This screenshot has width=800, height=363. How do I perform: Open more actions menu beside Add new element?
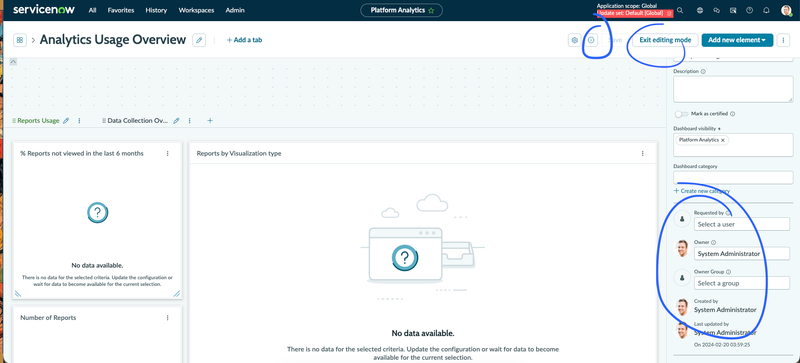[x=783, y=40]
